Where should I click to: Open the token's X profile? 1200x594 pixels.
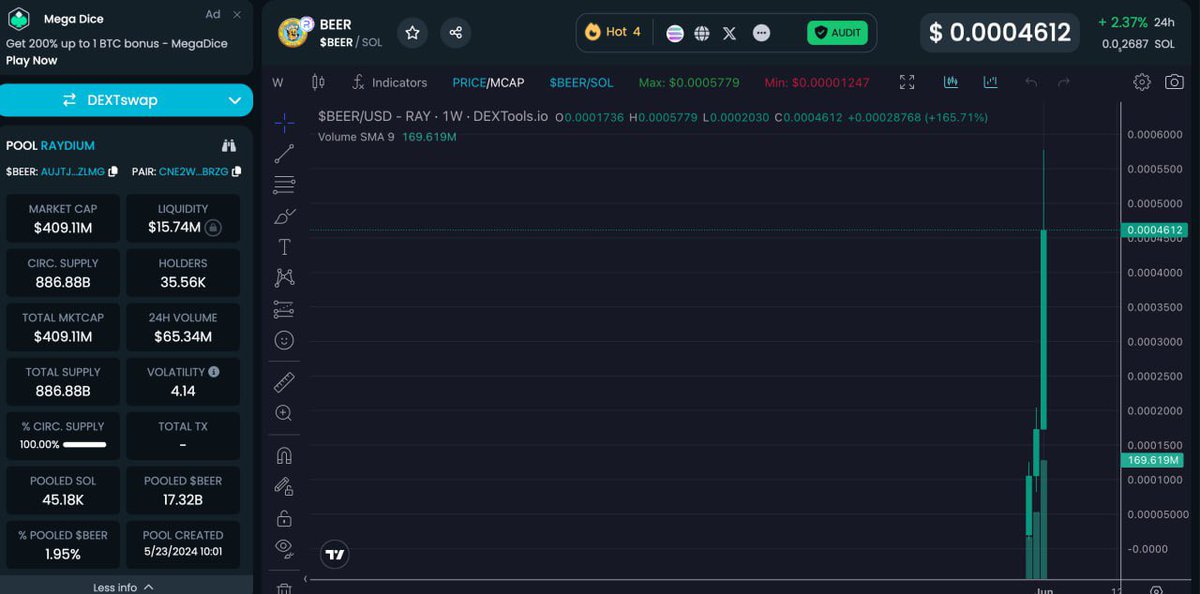(729, 33)
